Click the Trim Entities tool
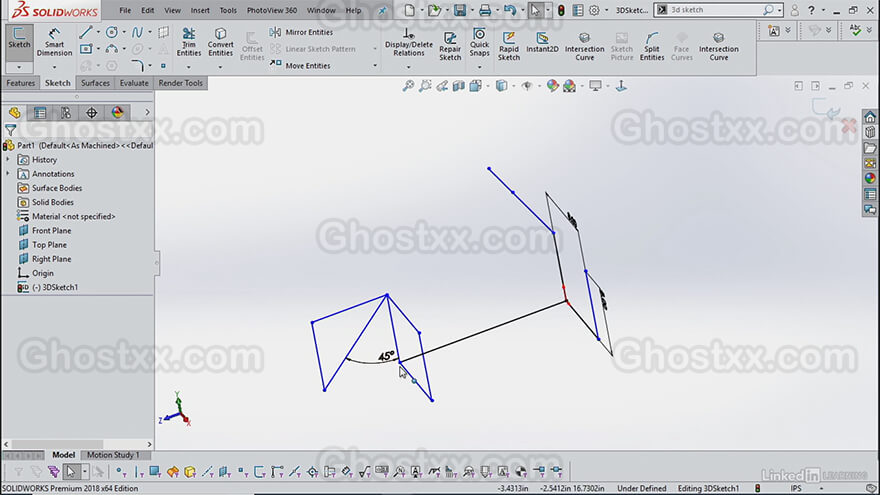The image size is (880, 495). pyautogui.click(x=189, y=42)
